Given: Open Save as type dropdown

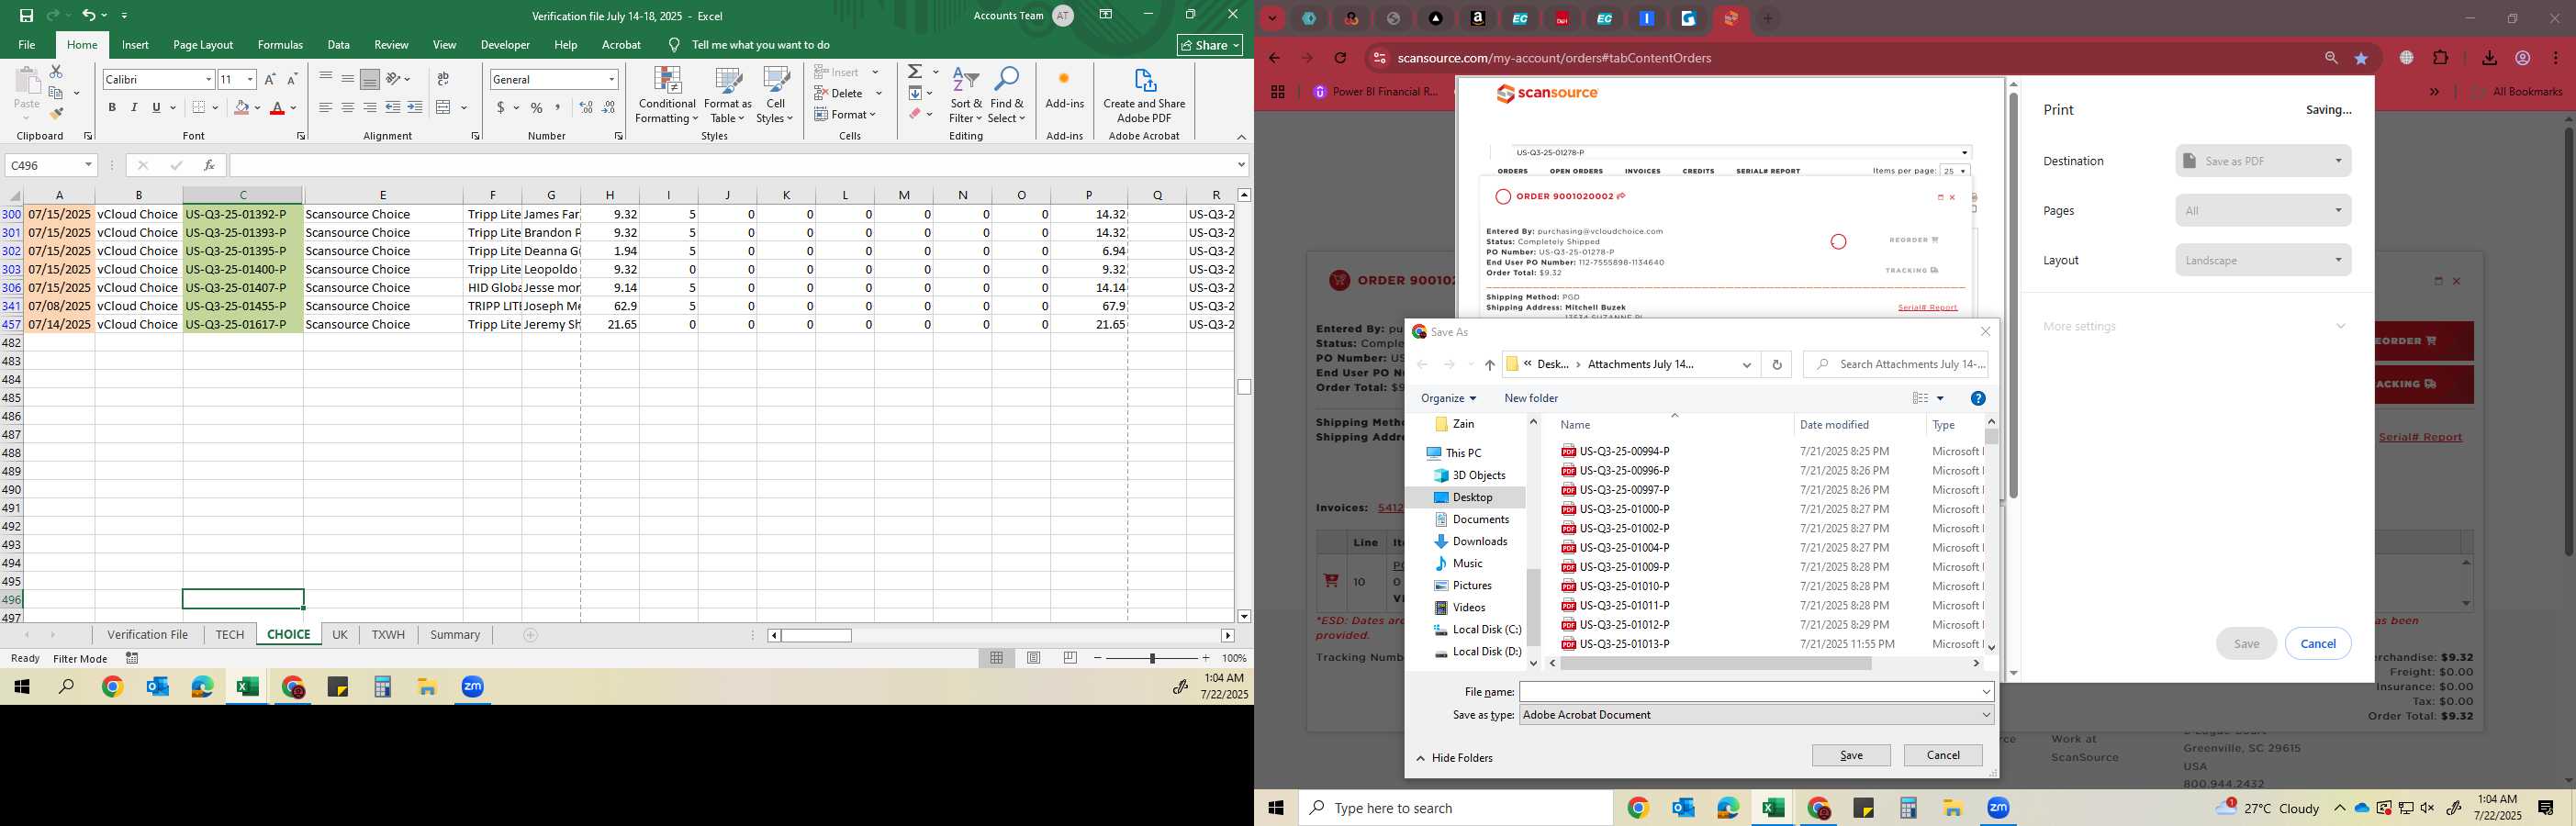Looking at the screenshot, I should (1757, 715).
